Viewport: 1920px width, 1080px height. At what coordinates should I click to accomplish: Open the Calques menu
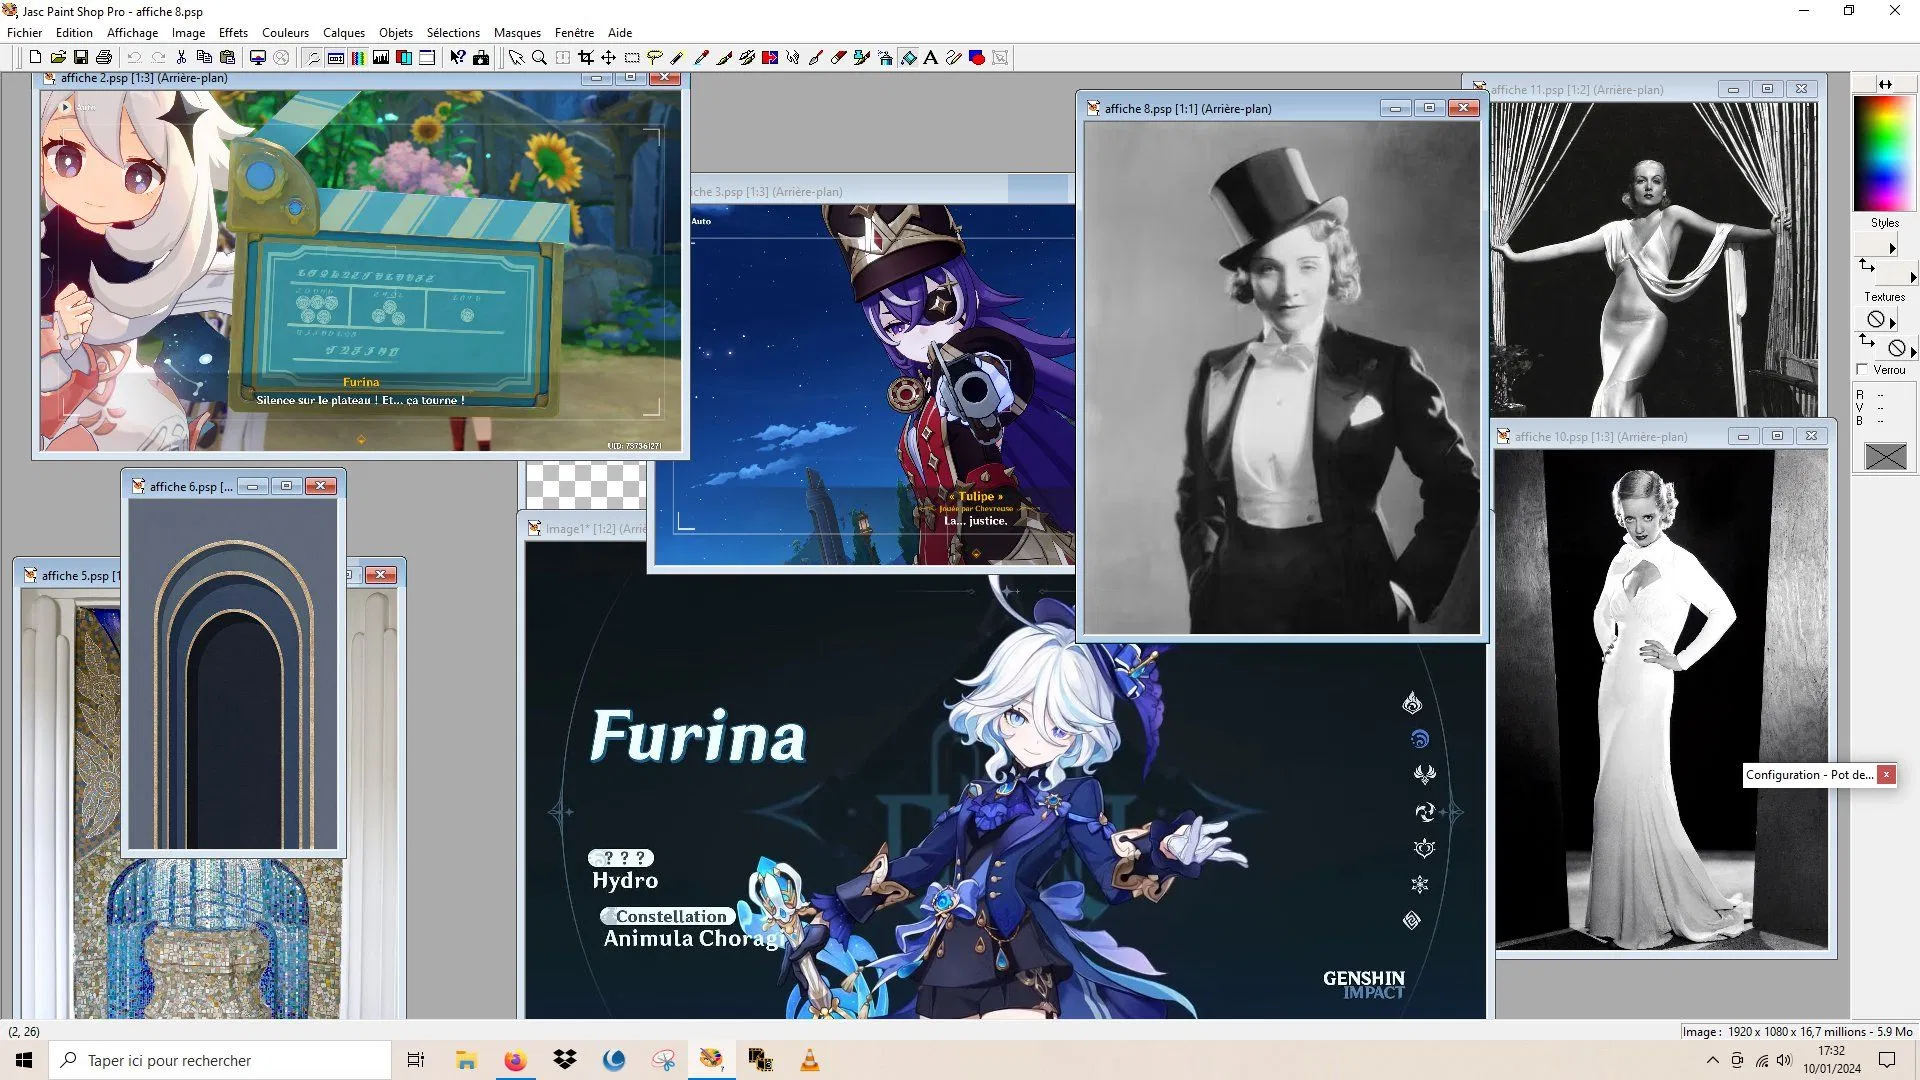pos(343,33)
